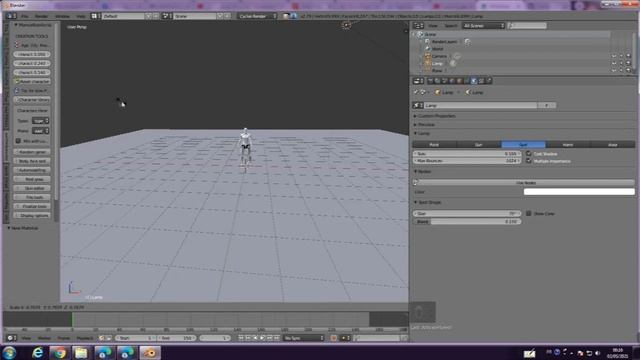This screenshot has height=360, width=640.
Task: Open the No Sync dropdown in timeline
Action: click(304, 338)
